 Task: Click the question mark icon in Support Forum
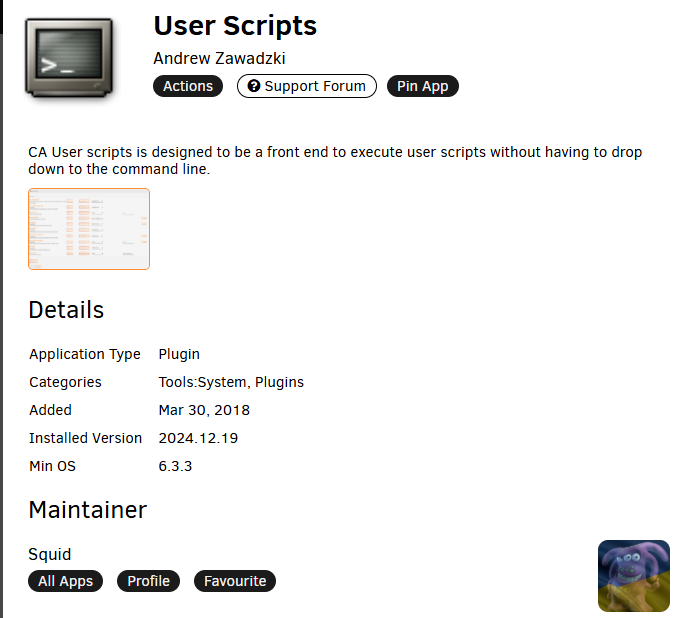point(254,86)
